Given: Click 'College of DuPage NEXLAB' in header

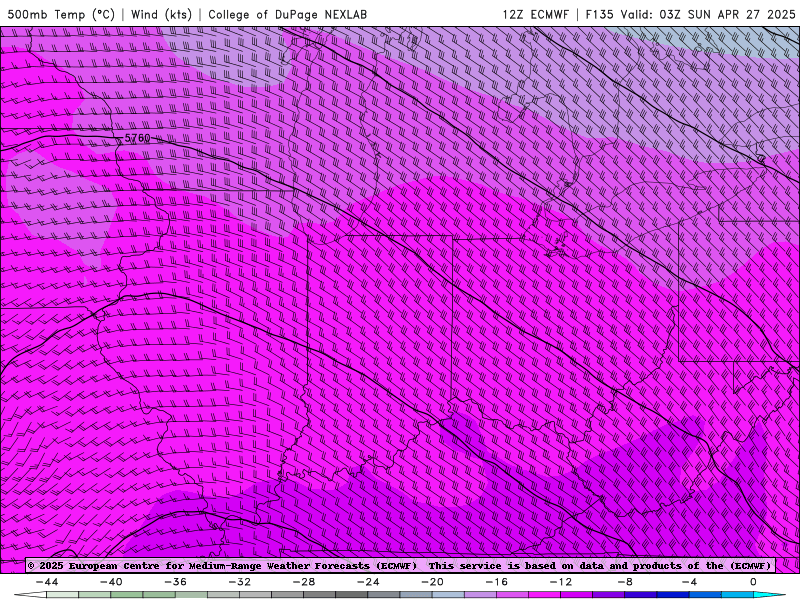Looking at the screenshot, I should (287, 14).
